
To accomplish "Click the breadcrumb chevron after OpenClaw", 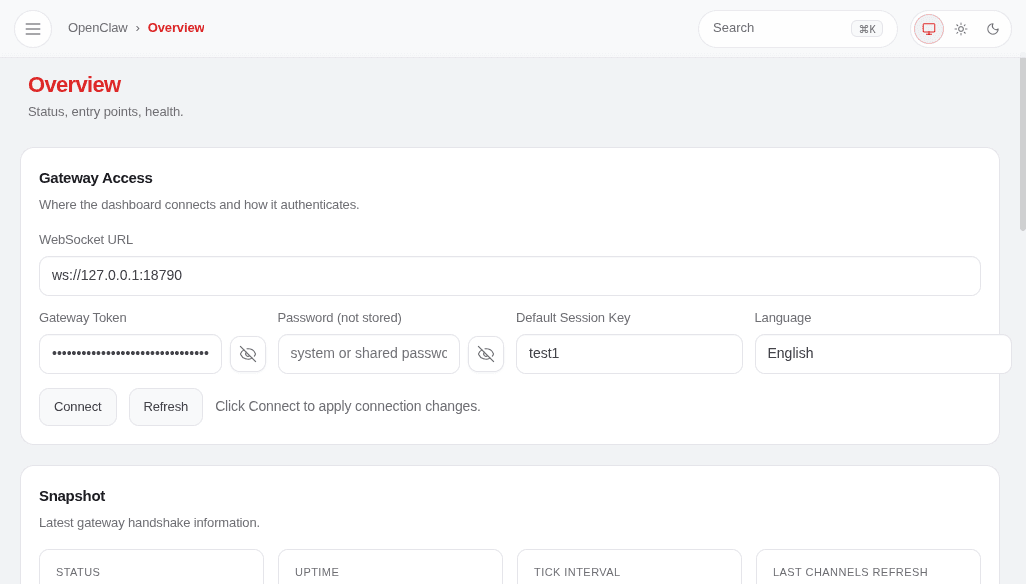I will [136, 28].
